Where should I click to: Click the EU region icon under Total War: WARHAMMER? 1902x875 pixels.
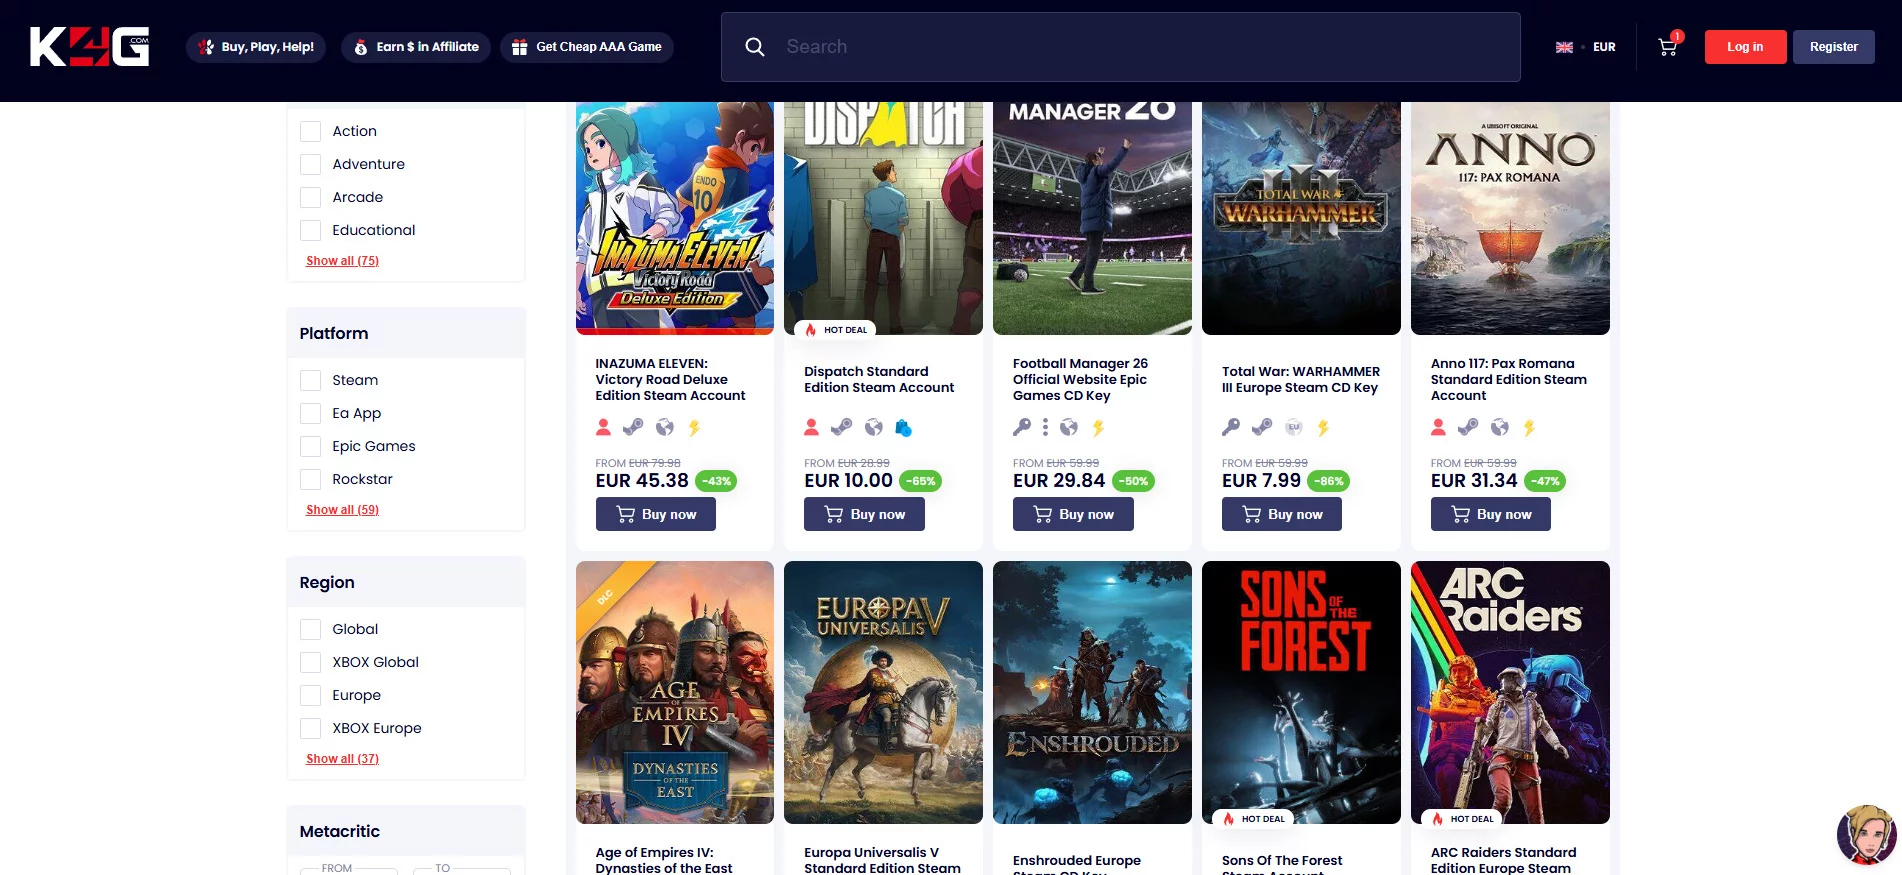(x=1294, y=428)
